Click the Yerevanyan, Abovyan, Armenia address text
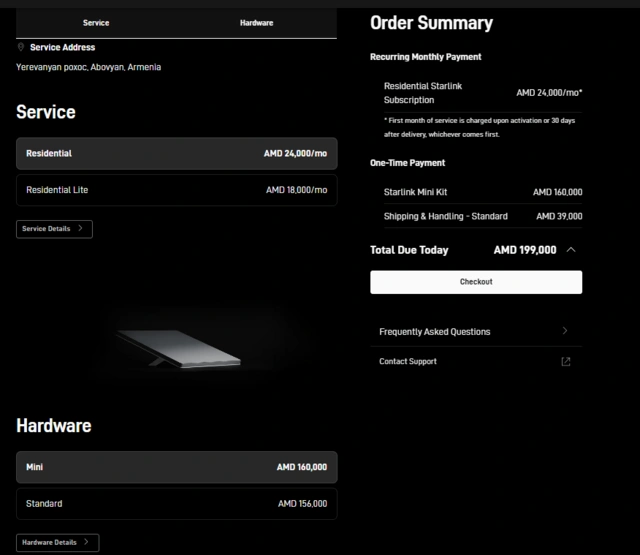Image resolution: width=640 pixels, height=555 pixels. point(89,67)
